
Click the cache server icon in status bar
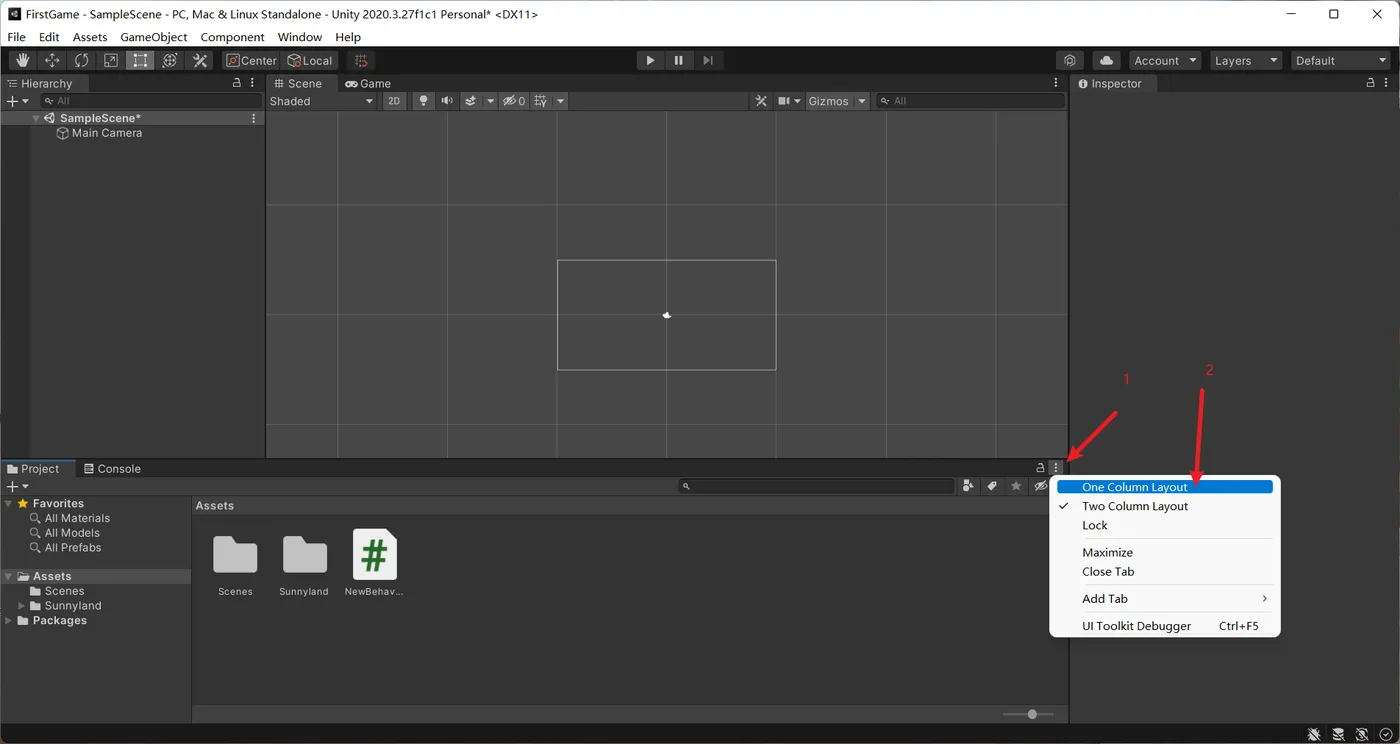(1338, 735)
